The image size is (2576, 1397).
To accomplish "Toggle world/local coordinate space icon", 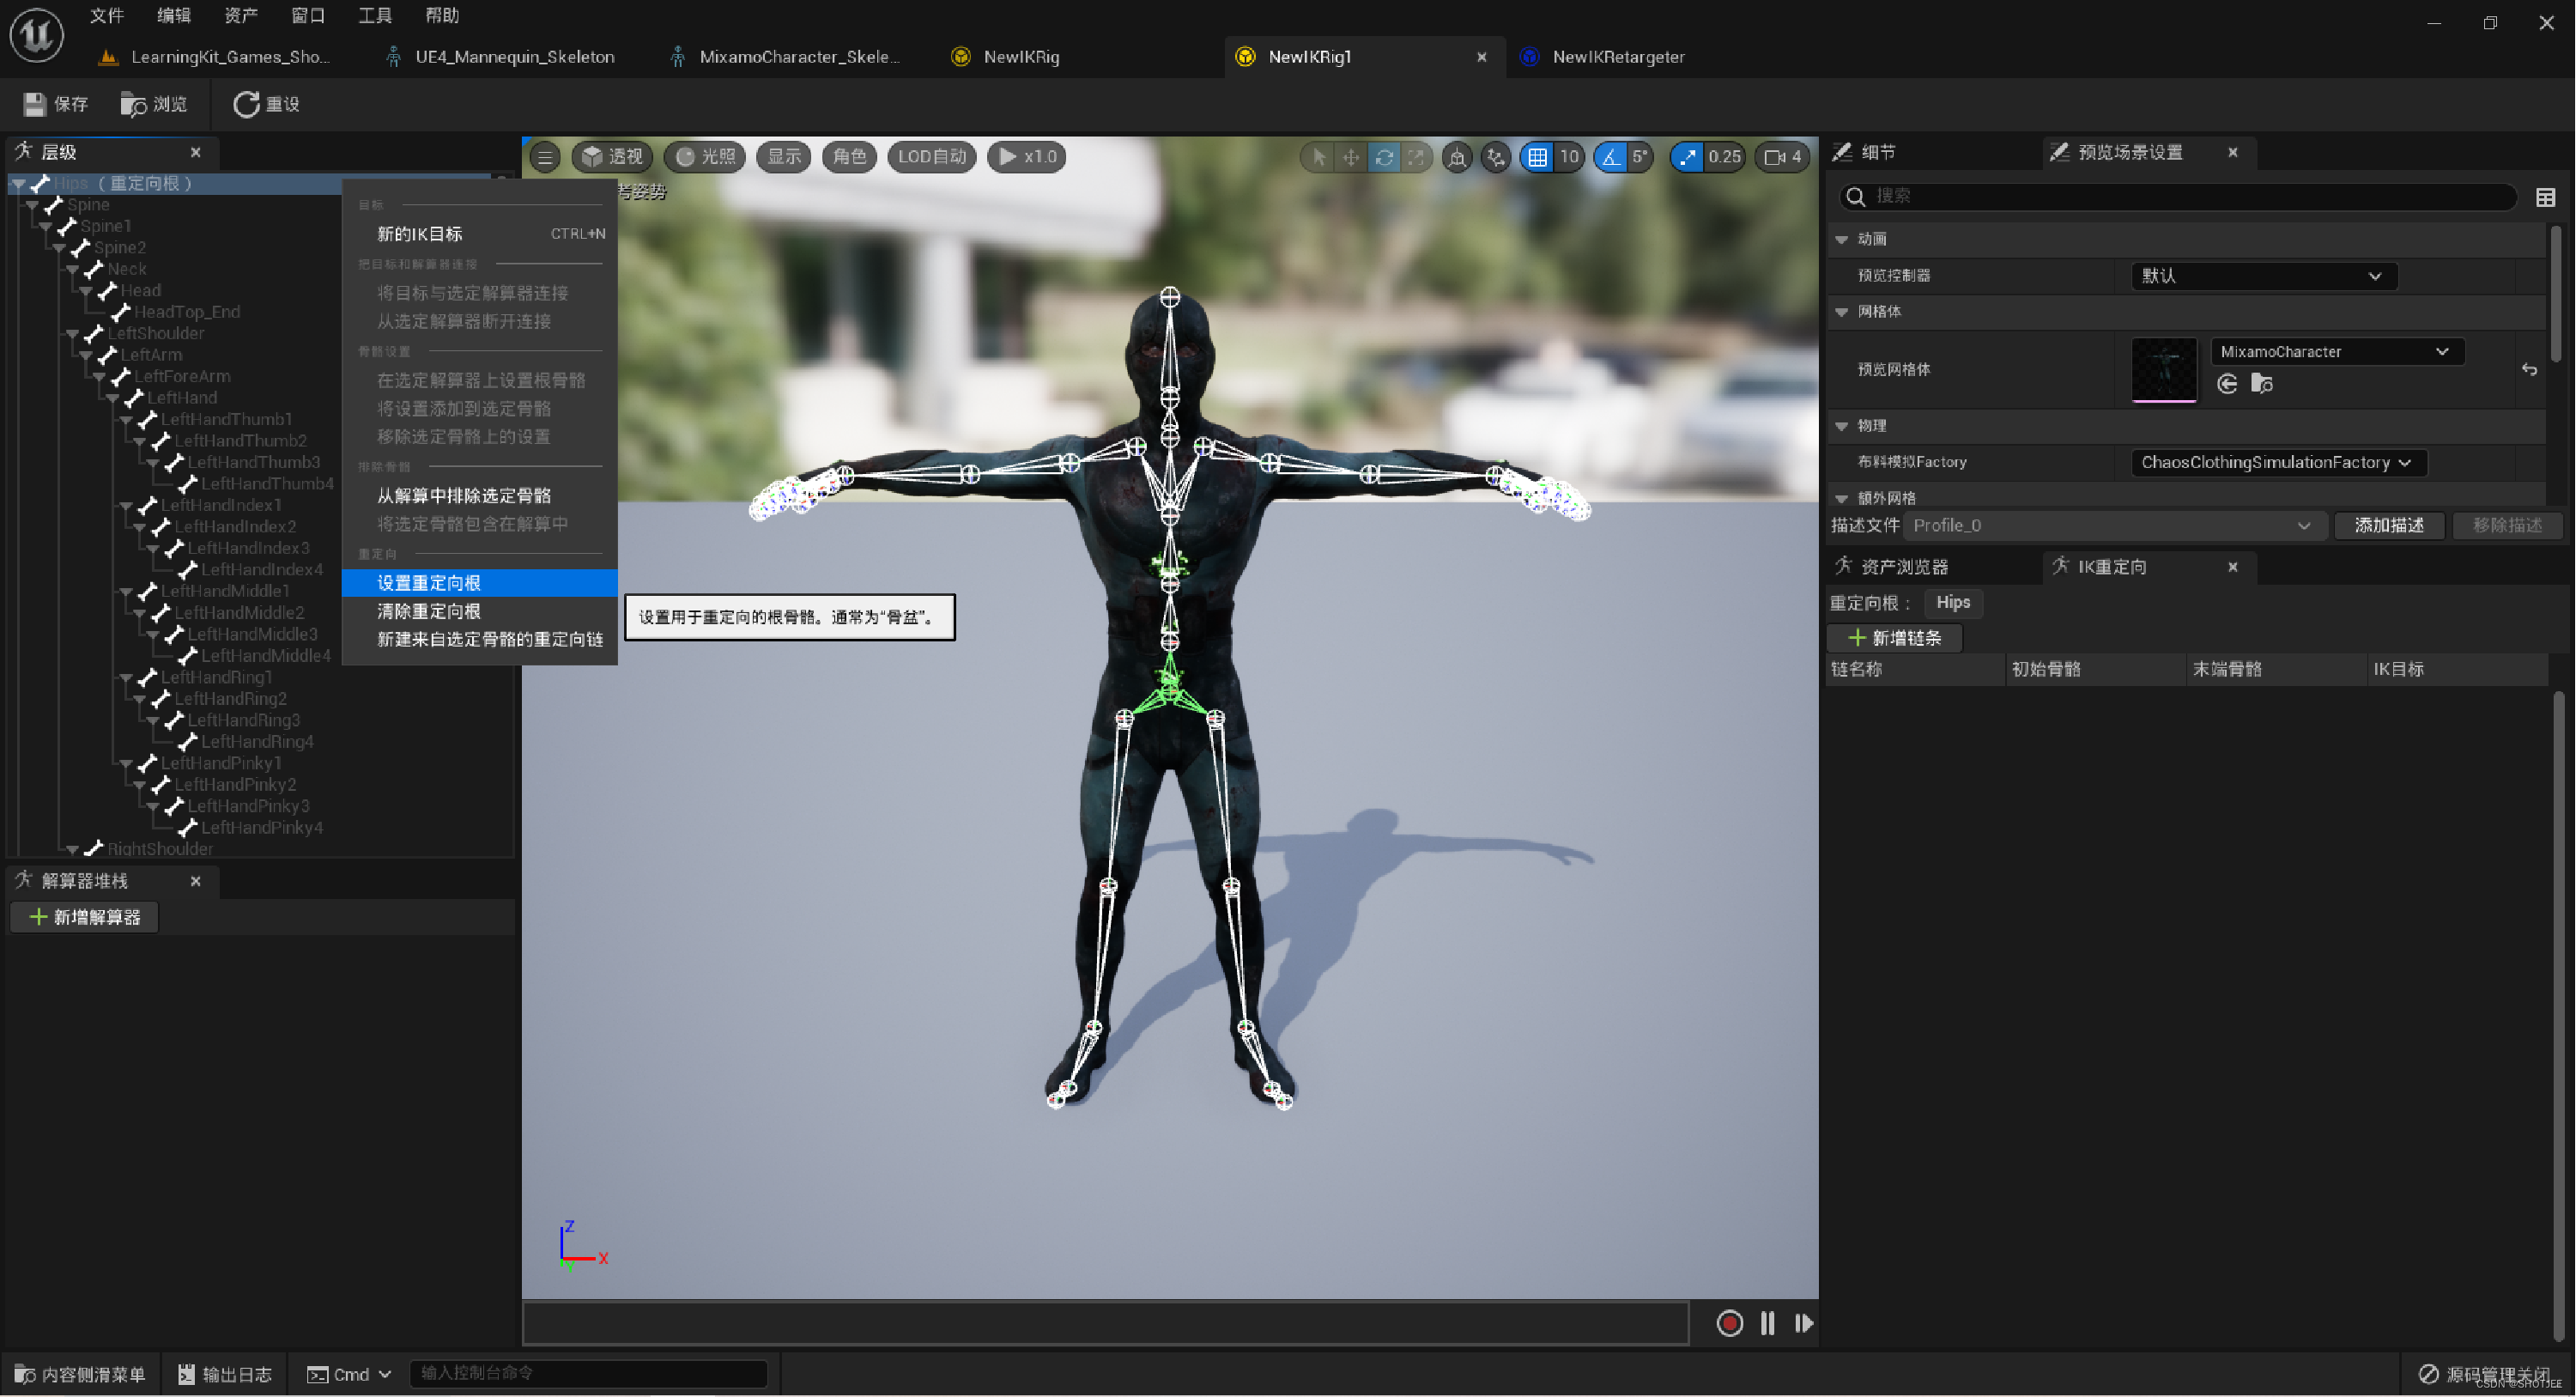I will click(1457, 157).
